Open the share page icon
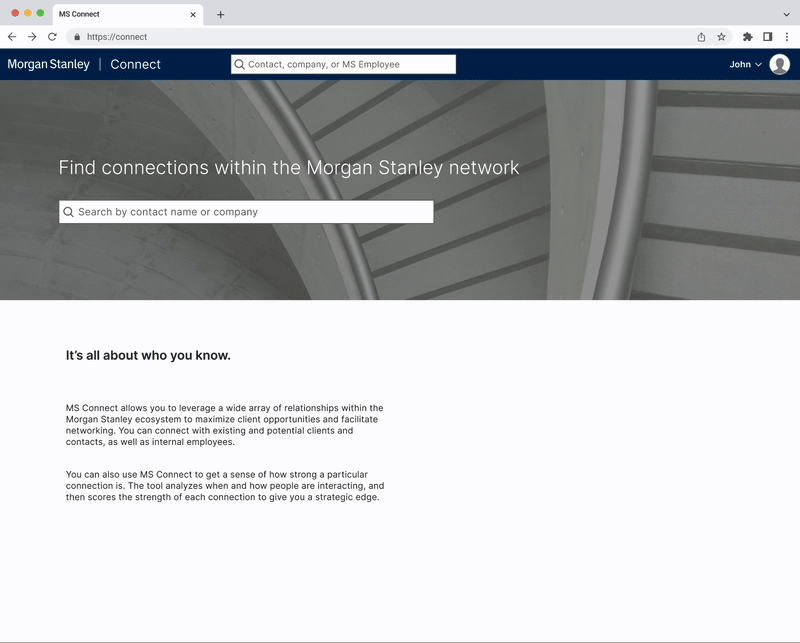This screenshot has height=643, width=800. (702, 37)
